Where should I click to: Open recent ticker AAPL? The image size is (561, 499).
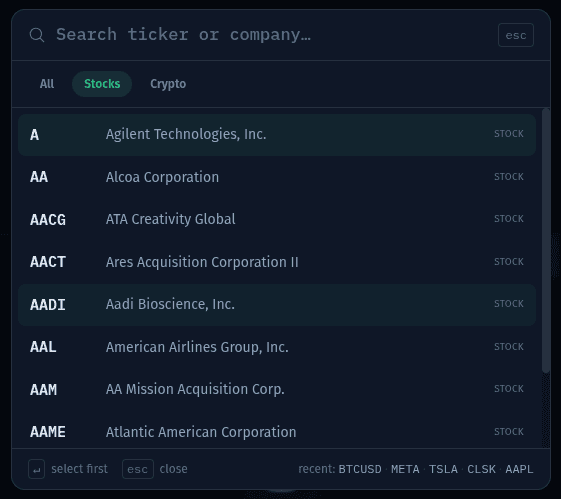coord(519,469)
